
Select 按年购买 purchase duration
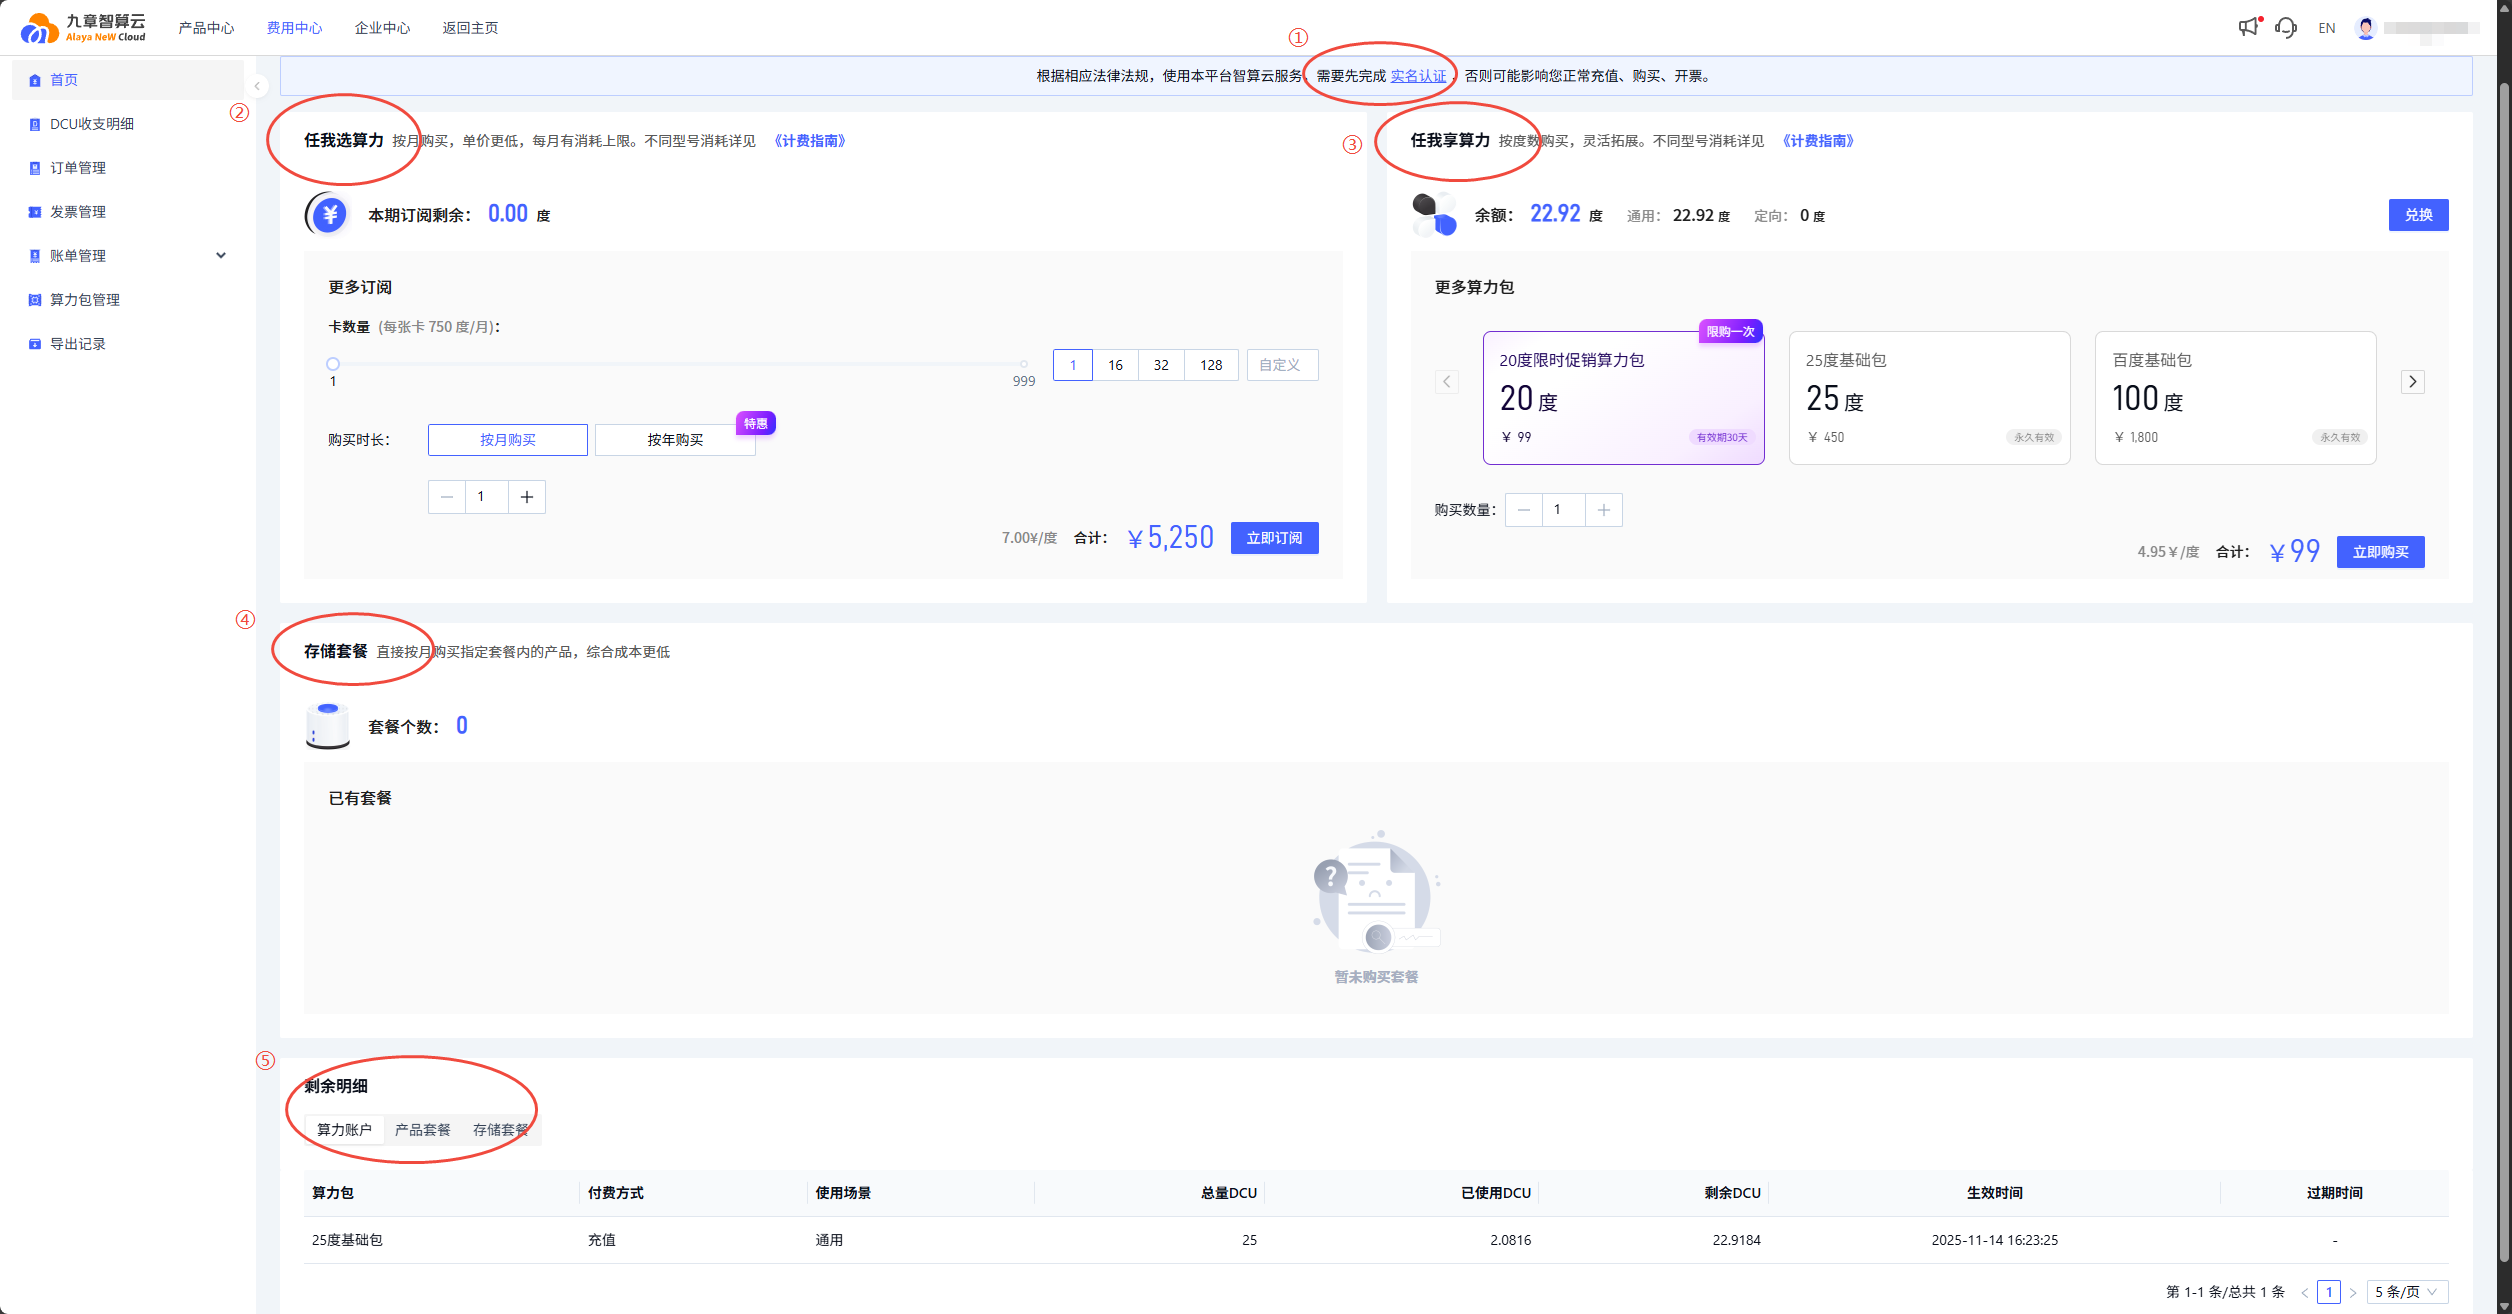(675, 440)
